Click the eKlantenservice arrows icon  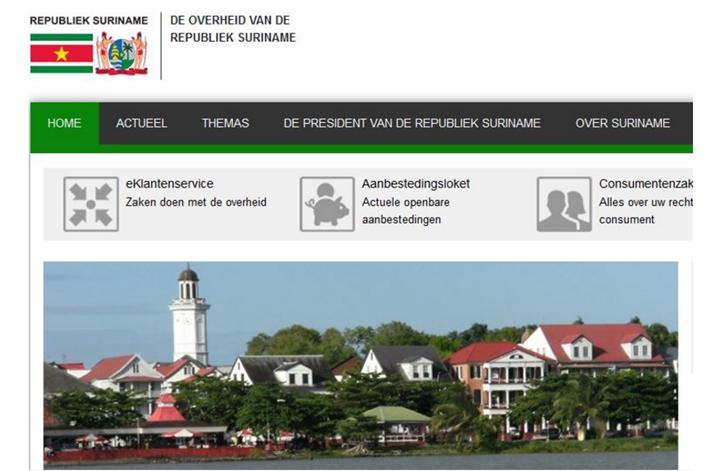[x=91, y=204]
